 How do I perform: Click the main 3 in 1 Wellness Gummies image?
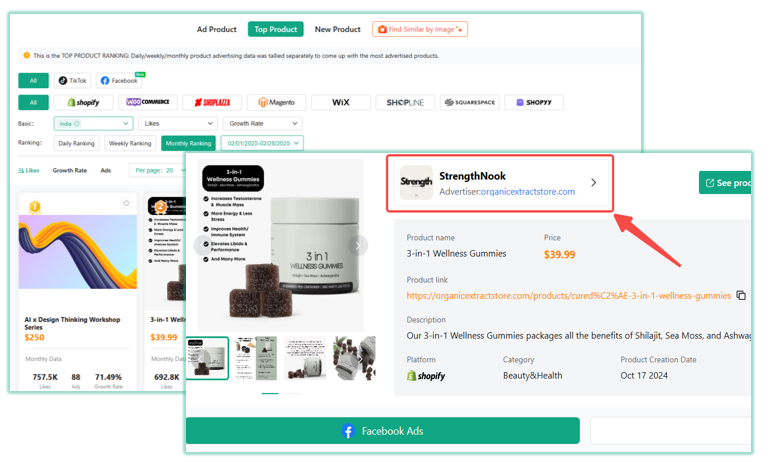[281, 245]
